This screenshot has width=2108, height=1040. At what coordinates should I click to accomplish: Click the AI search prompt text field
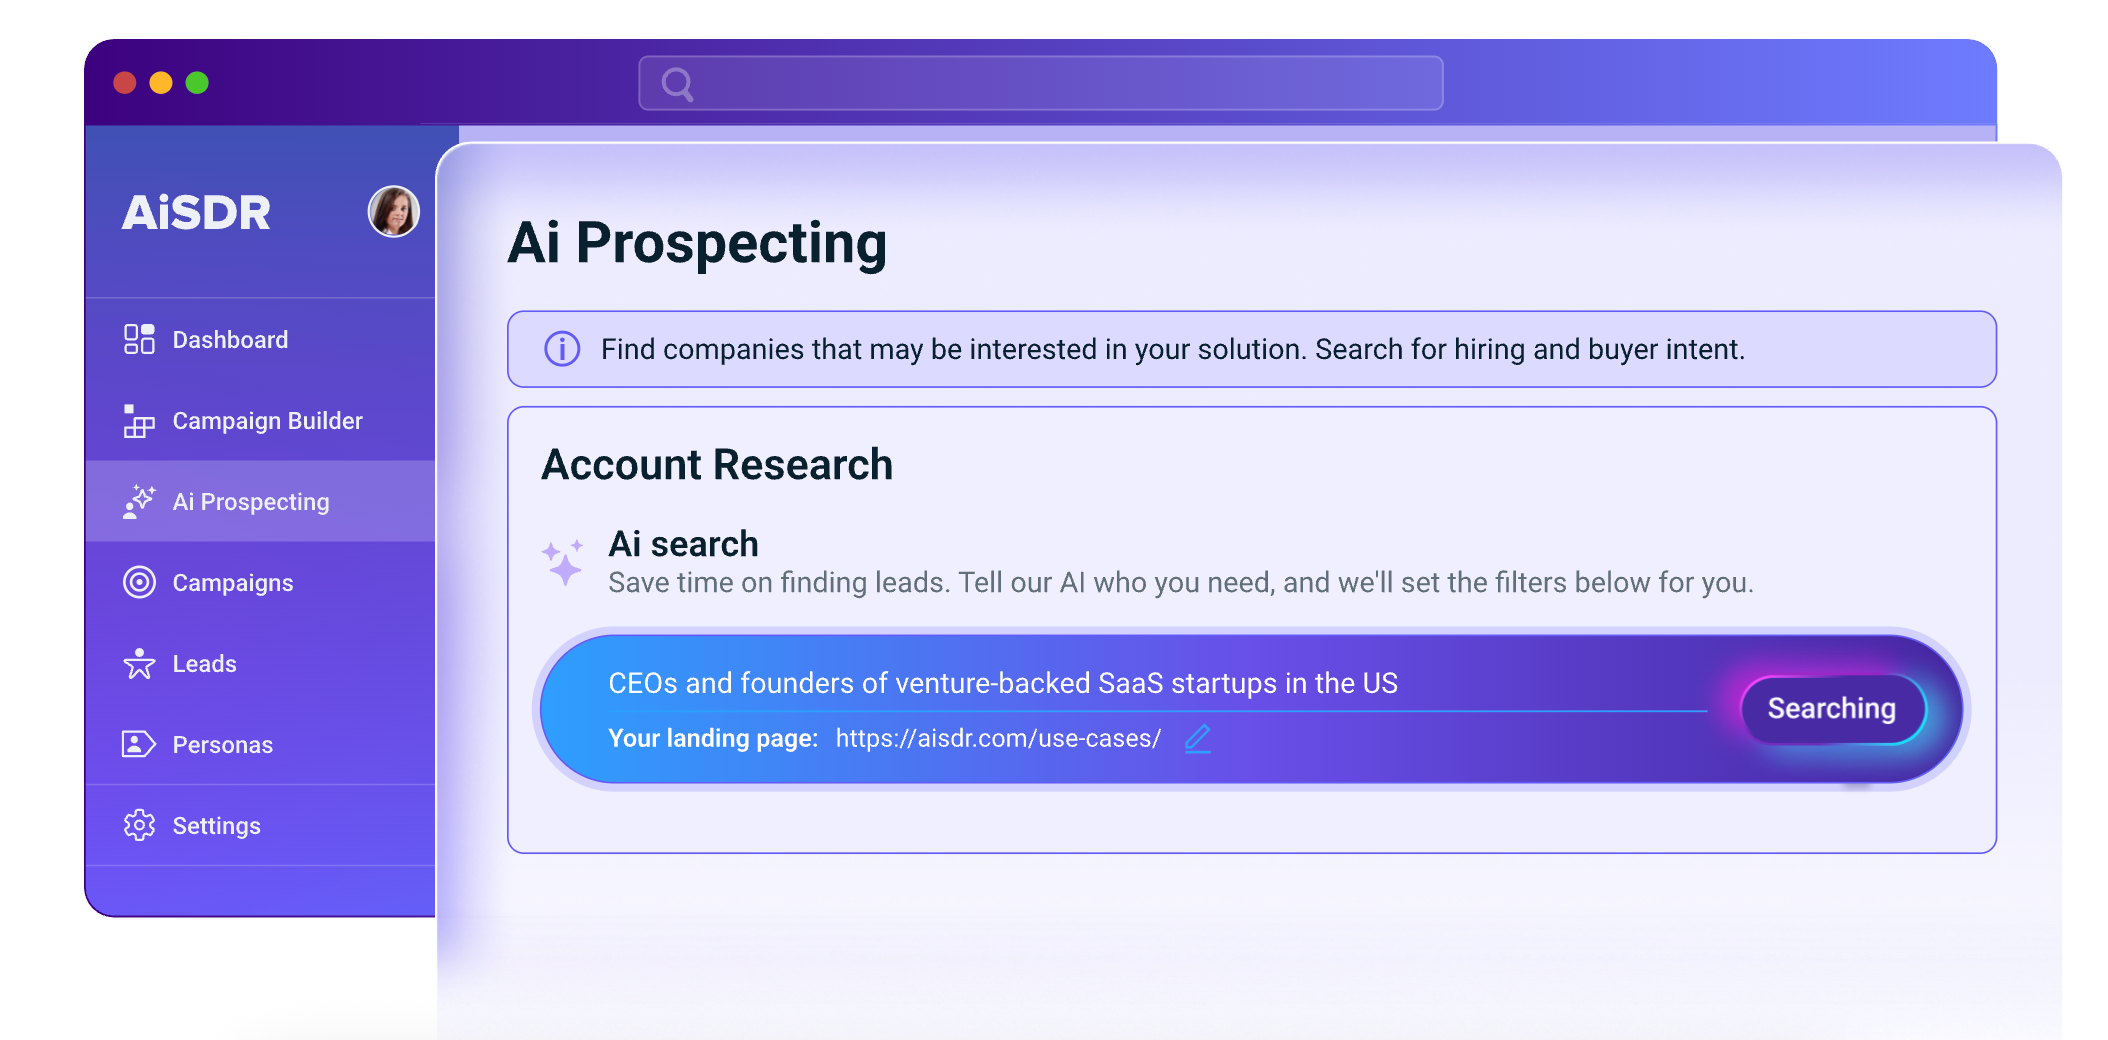(x=1156, y=683)
